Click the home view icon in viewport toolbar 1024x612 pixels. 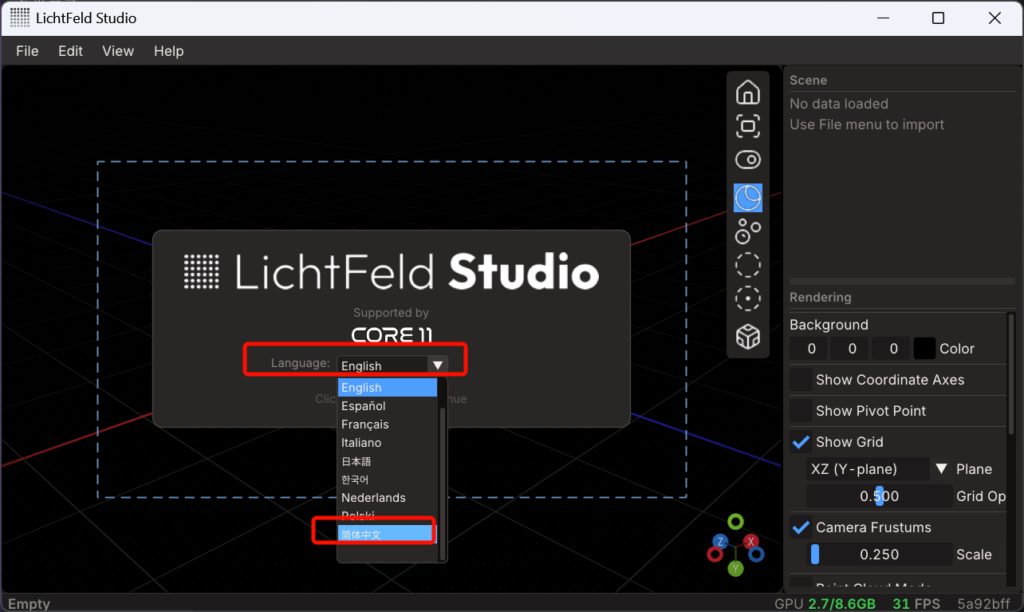click(747, 93)
